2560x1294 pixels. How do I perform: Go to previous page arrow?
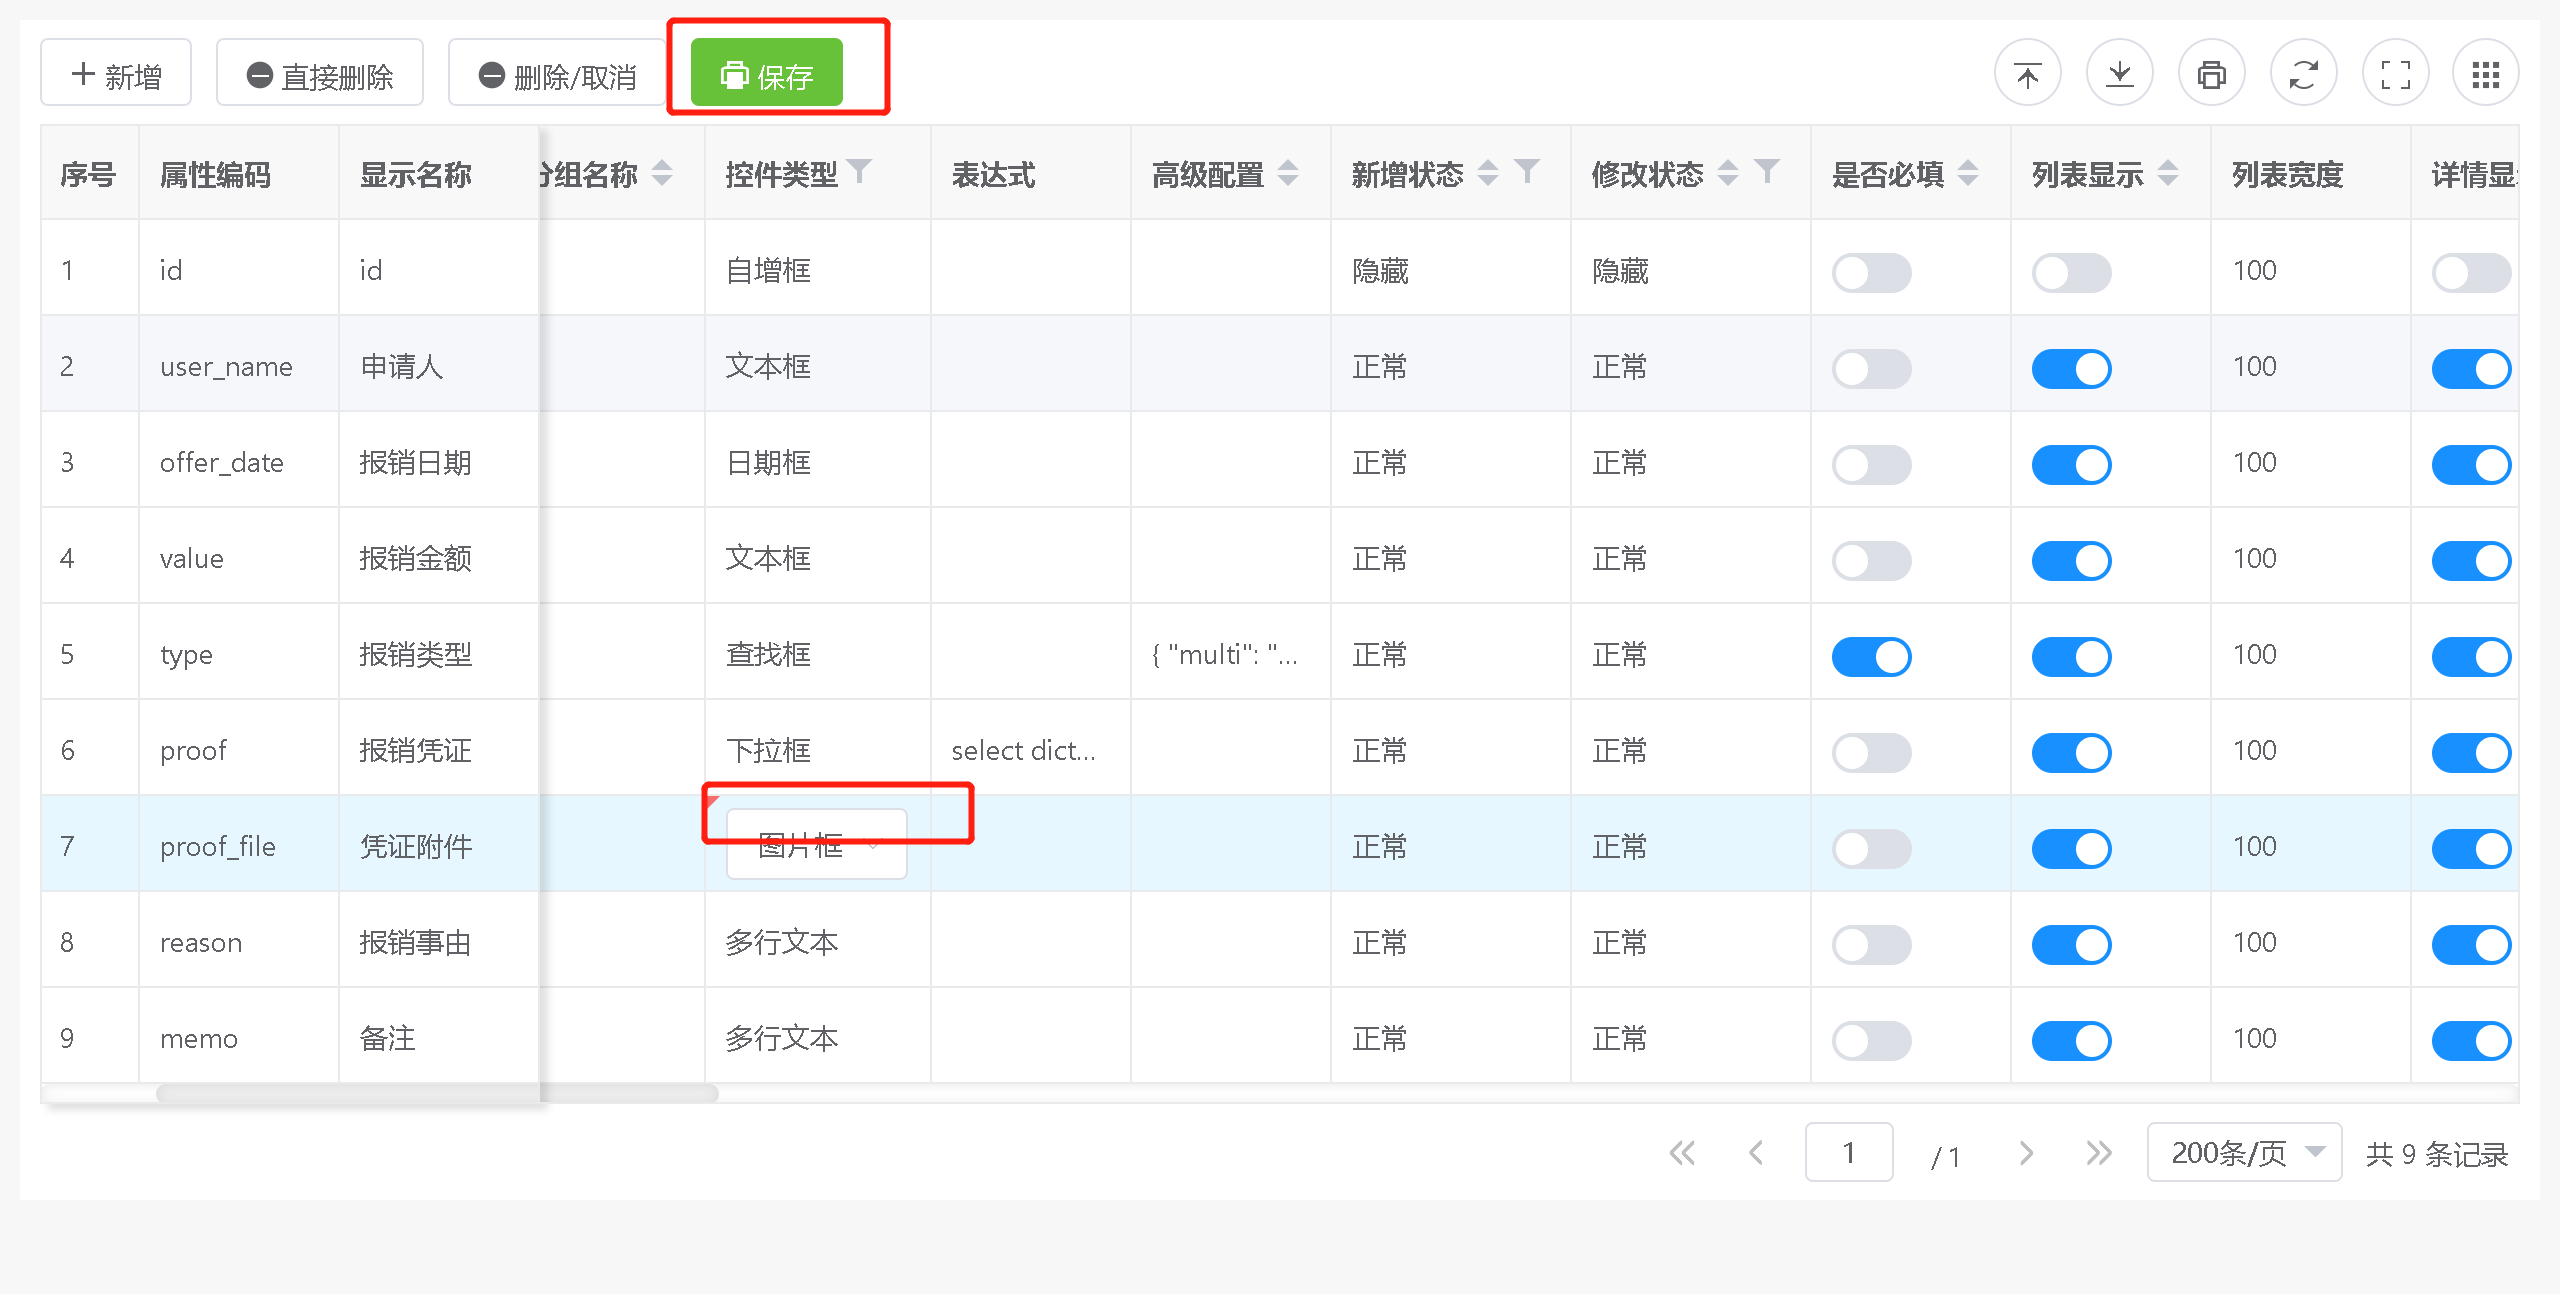[x=1755, y=1153]
